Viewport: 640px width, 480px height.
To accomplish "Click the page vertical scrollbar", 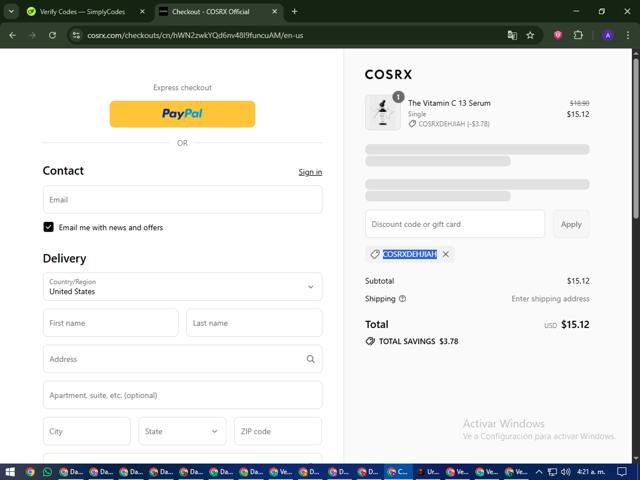I will [x=636, y=139].
